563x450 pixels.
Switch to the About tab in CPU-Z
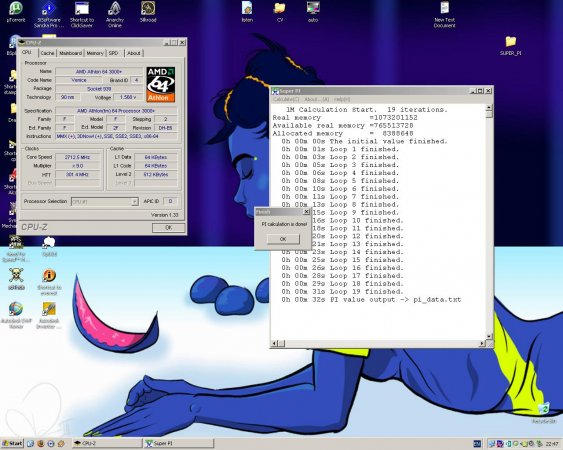tap(134, 53)
